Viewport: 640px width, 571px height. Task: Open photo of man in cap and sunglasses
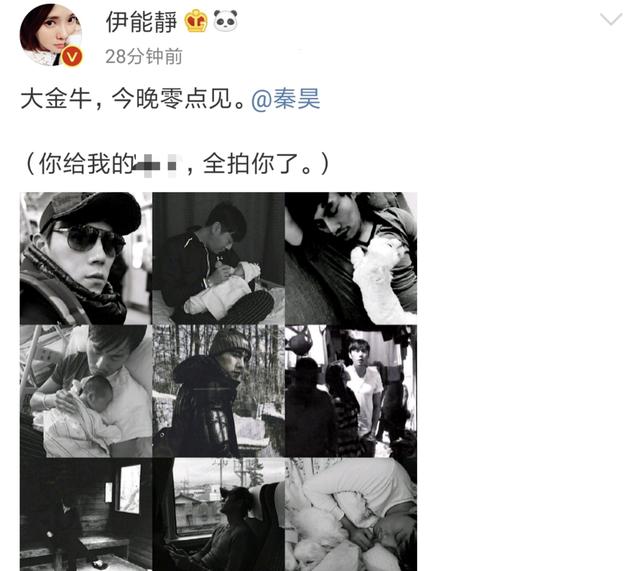tap(86, 258)
